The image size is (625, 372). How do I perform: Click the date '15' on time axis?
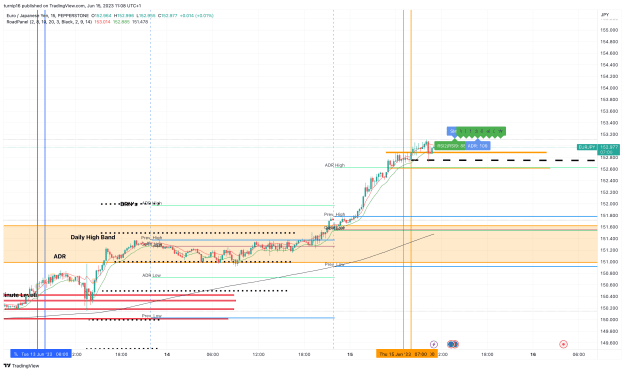click(350, 354)
